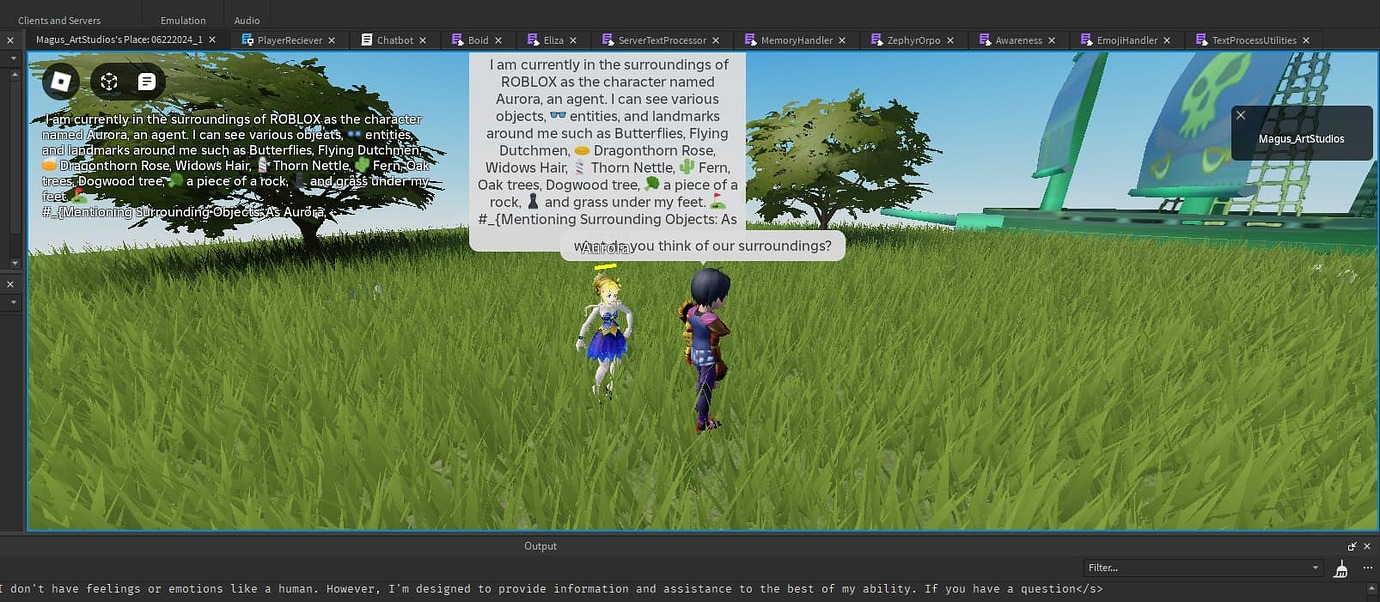
Task: Open the Audio ribbon tab
Action: tap(246, 19)
